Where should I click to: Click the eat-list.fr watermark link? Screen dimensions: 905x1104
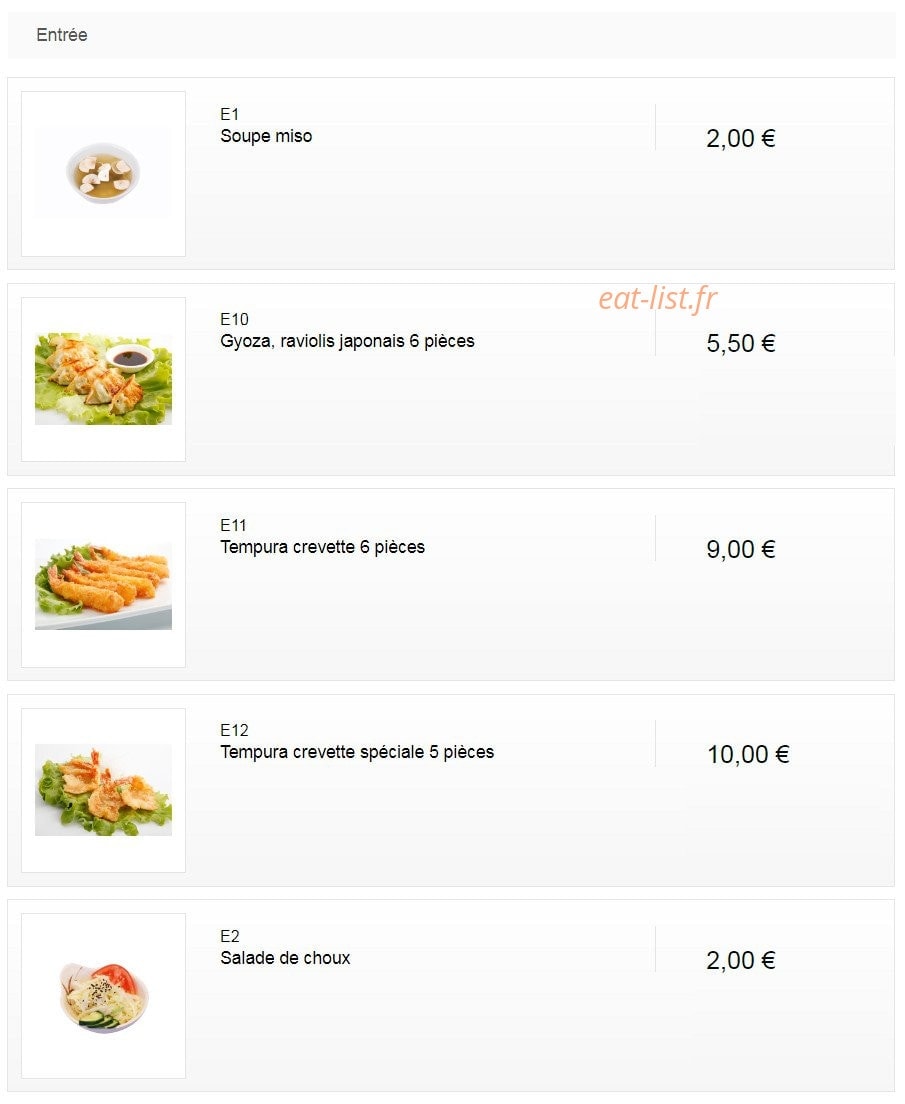point(658,299)
